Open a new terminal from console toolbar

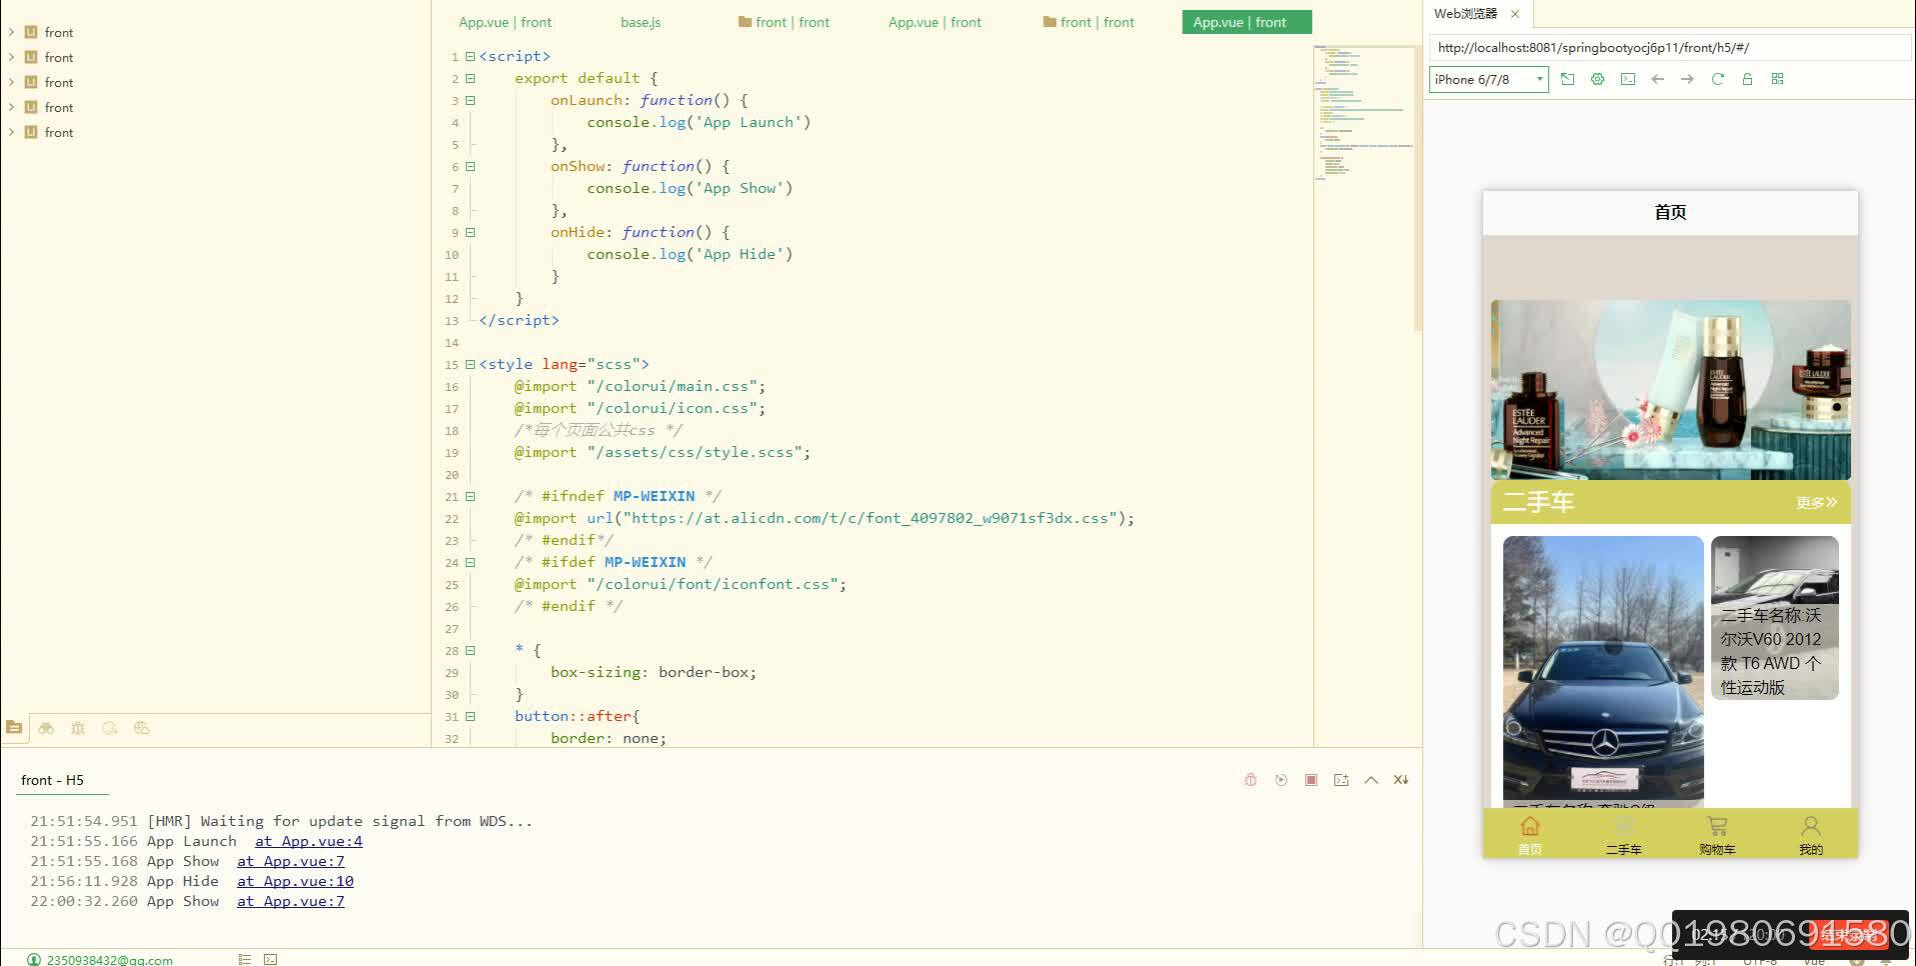coord(1341,780)
